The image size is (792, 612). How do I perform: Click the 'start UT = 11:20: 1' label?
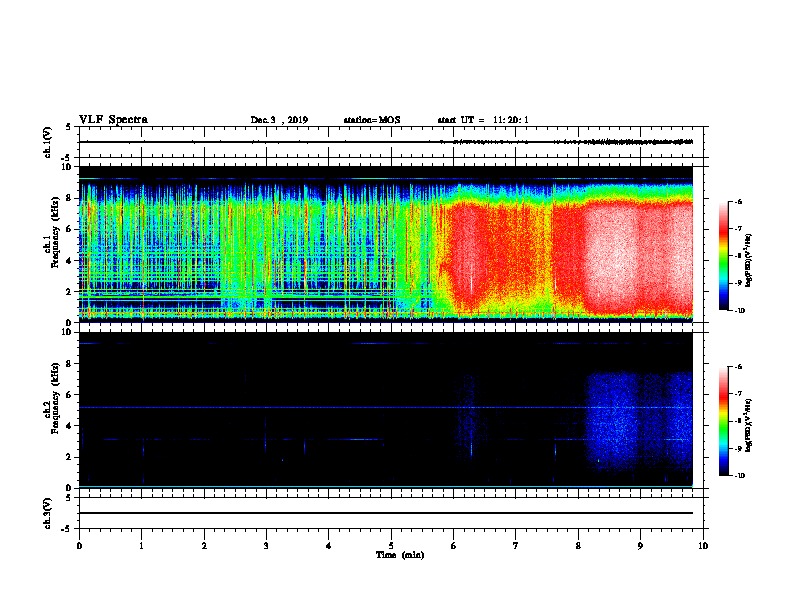pyautogui.click(x=483, y=120)
